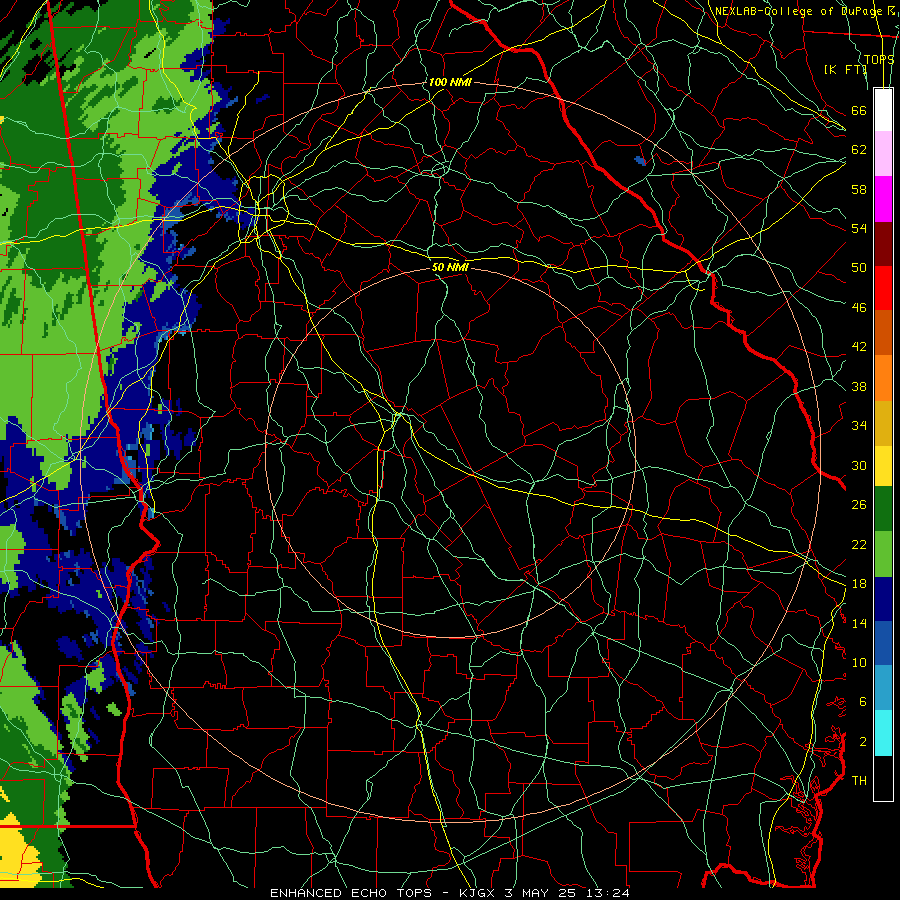Click the light green legend swatch
The height and width of the screenshot is (900, 900).
883,554
